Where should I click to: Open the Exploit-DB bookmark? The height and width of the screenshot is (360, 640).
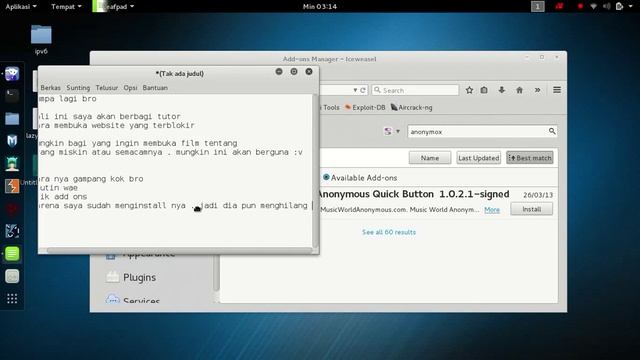coord(365,107)
